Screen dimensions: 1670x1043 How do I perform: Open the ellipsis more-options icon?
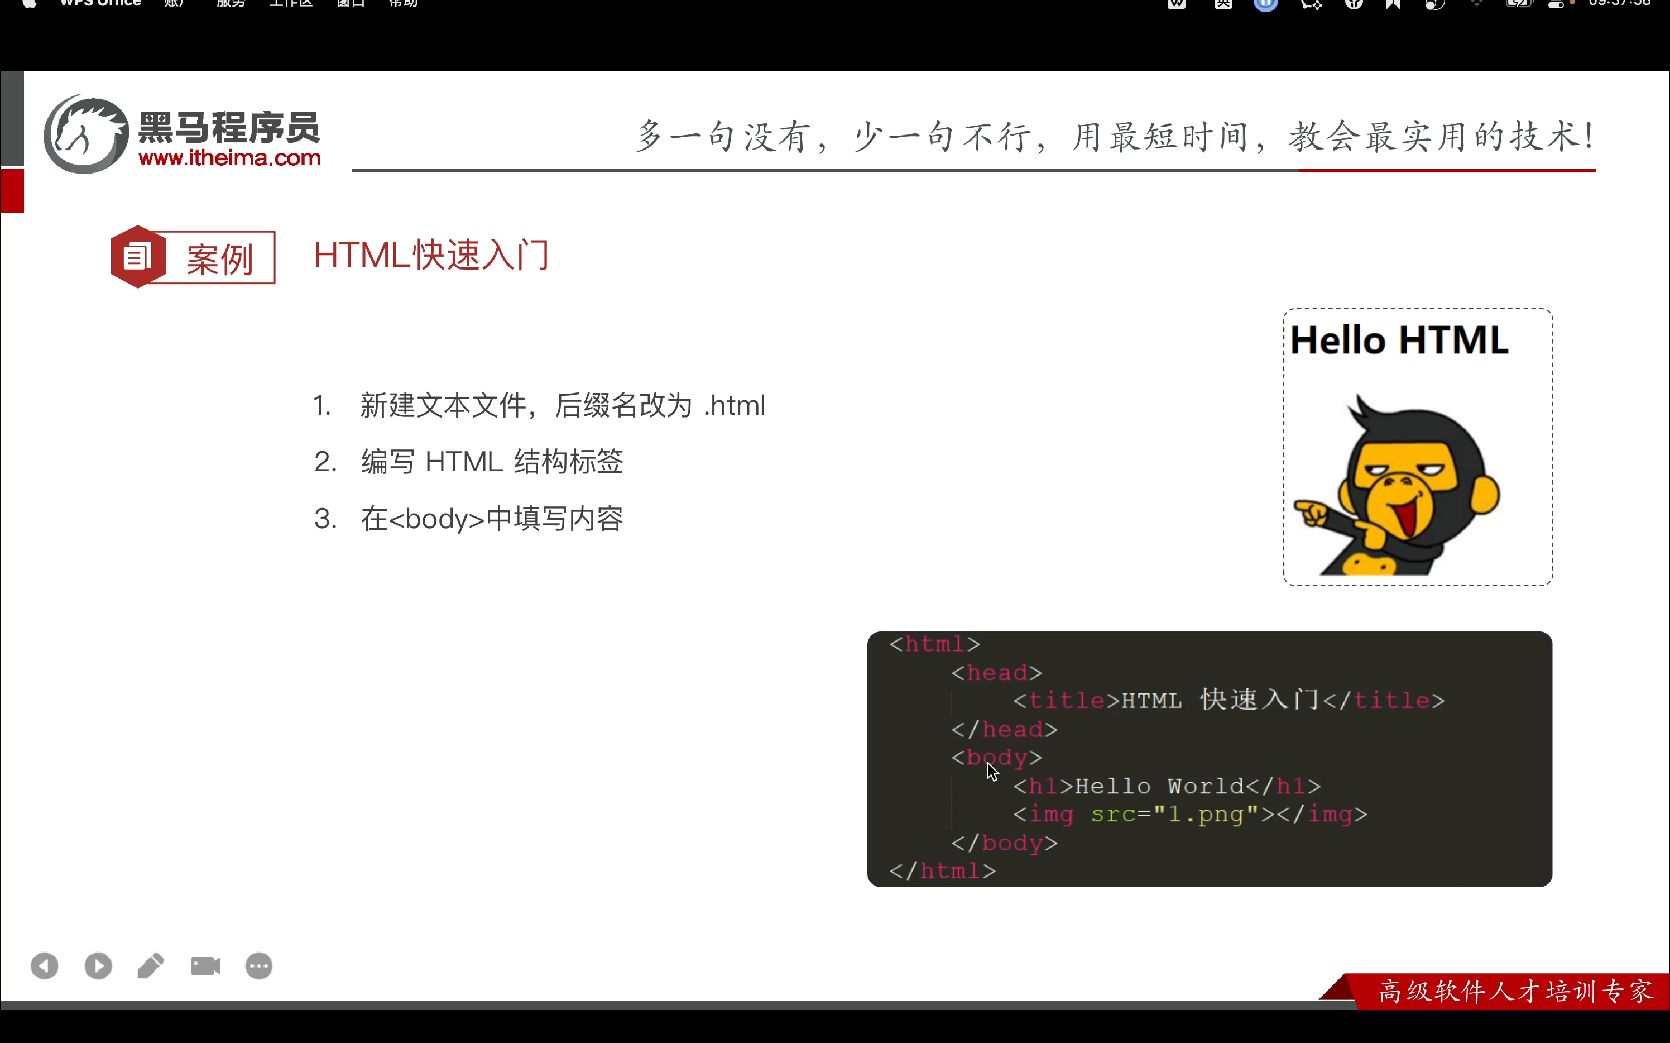(258, 965)
